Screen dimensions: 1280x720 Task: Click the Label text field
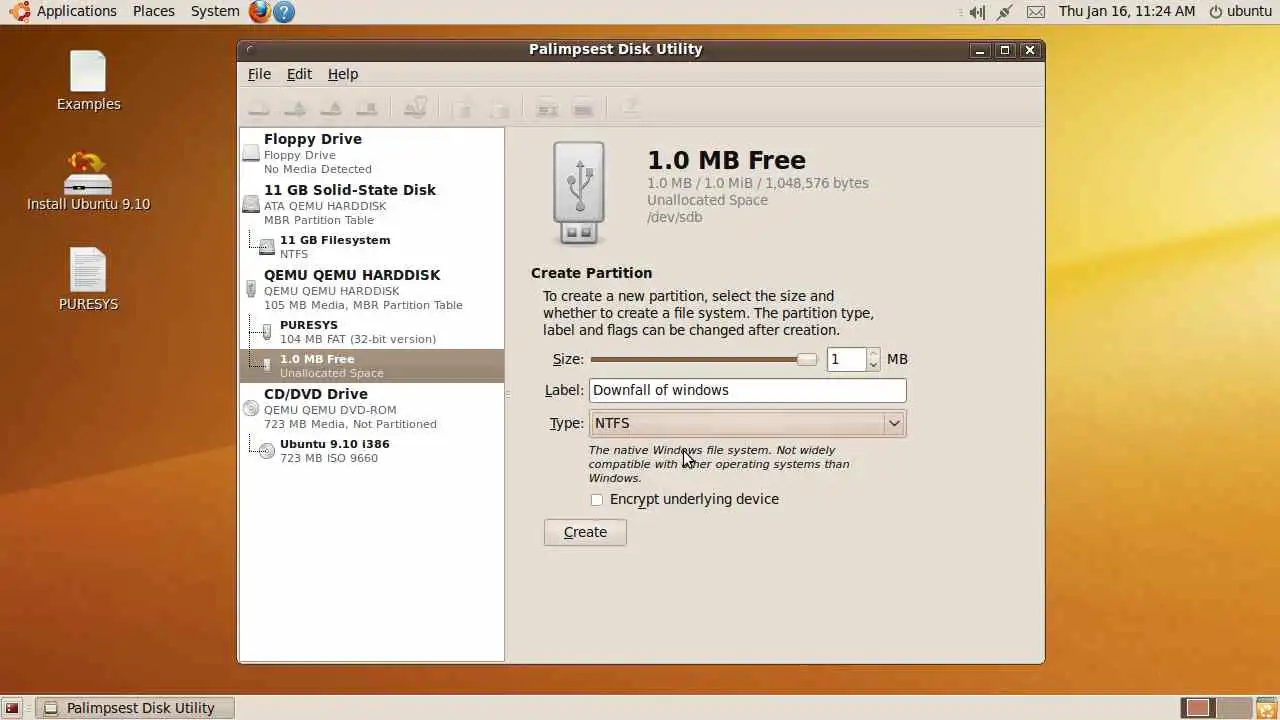(748, 390)
